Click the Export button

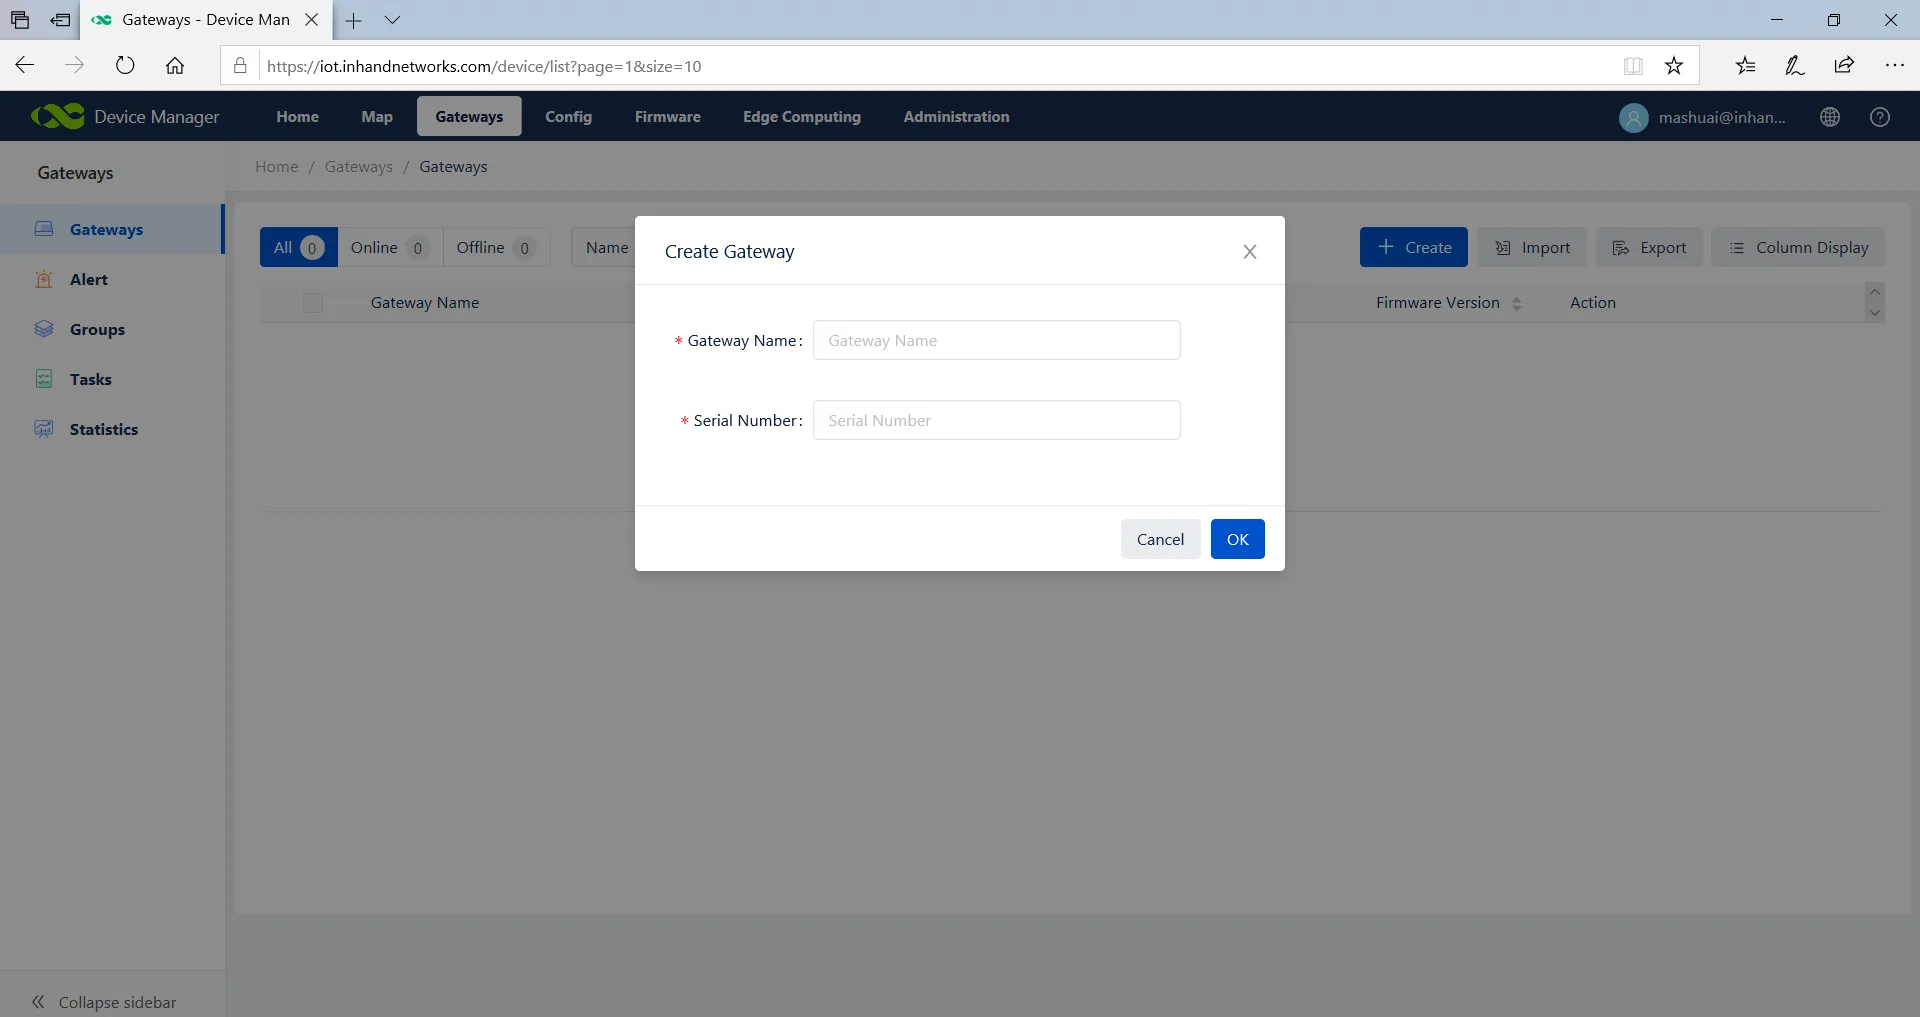click(x=1649, y=247)
